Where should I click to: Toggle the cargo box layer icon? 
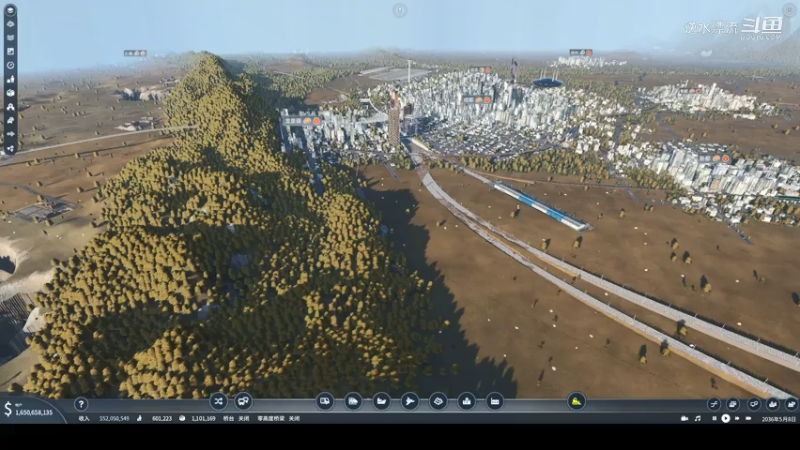click(10, 93)
